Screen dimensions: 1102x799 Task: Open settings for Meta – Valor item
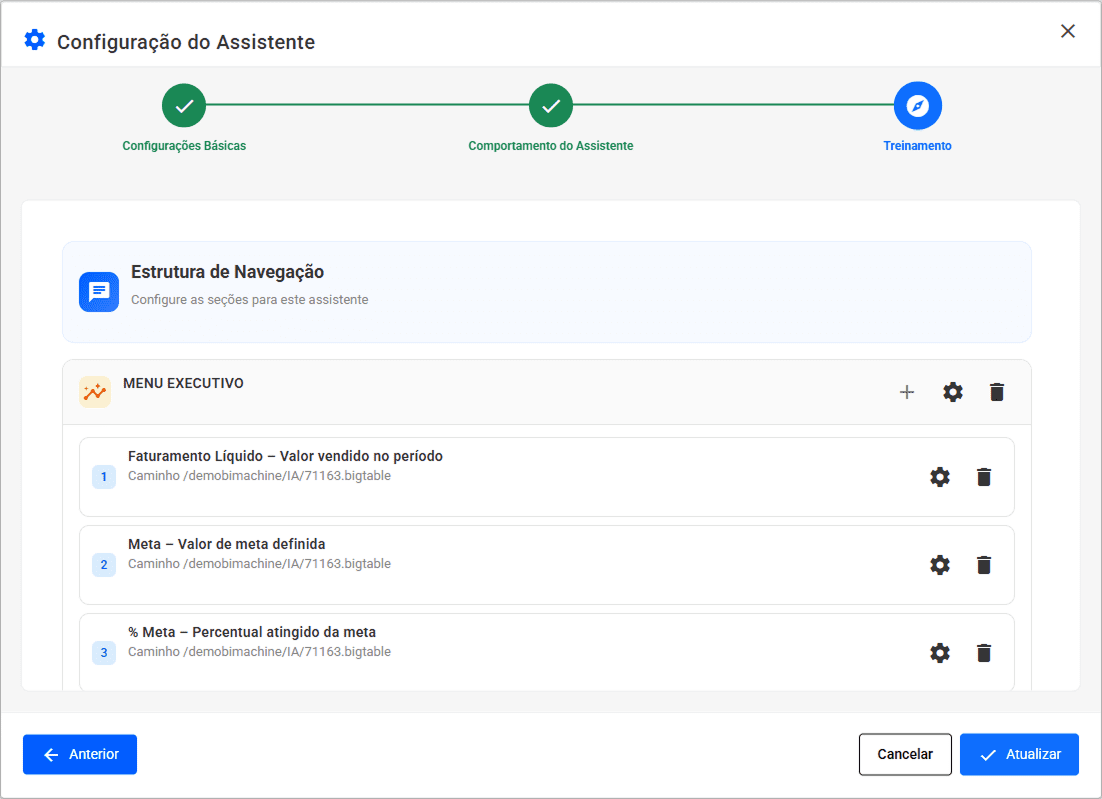[x=940, y=565]
